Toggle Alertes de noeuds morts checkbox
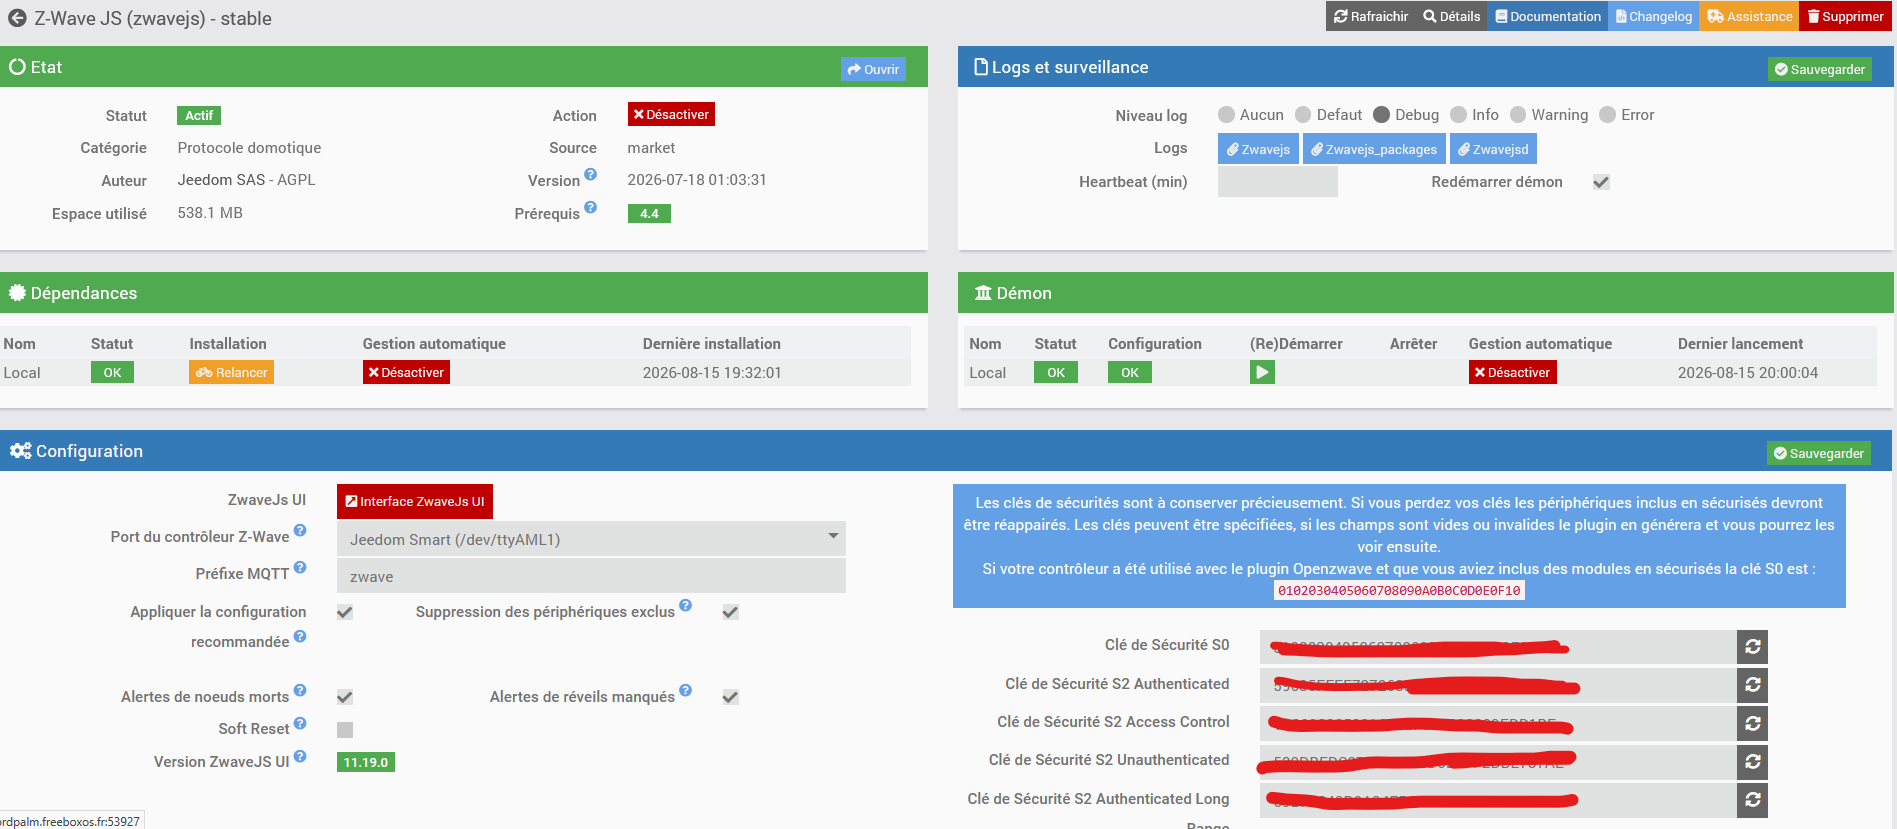 click(x=345, y=697)
